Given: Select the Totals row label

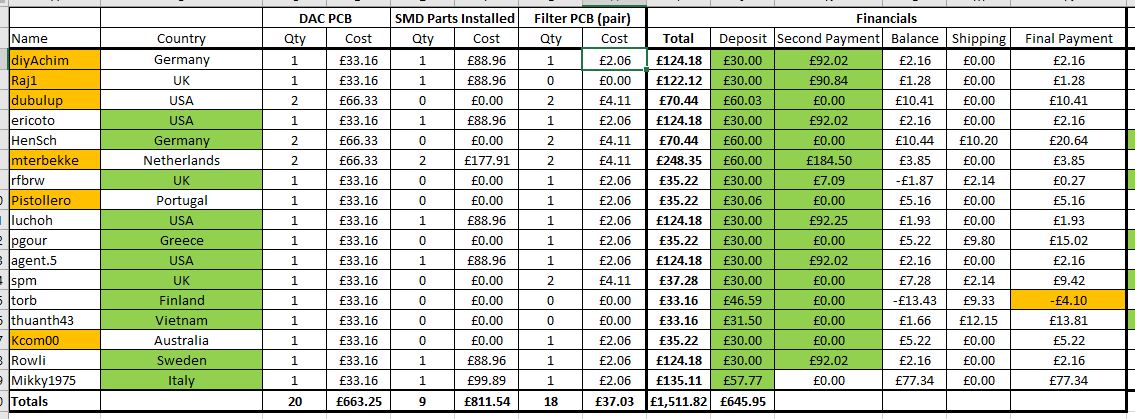Looking at the screenshot, I should [x=54, y=400].
